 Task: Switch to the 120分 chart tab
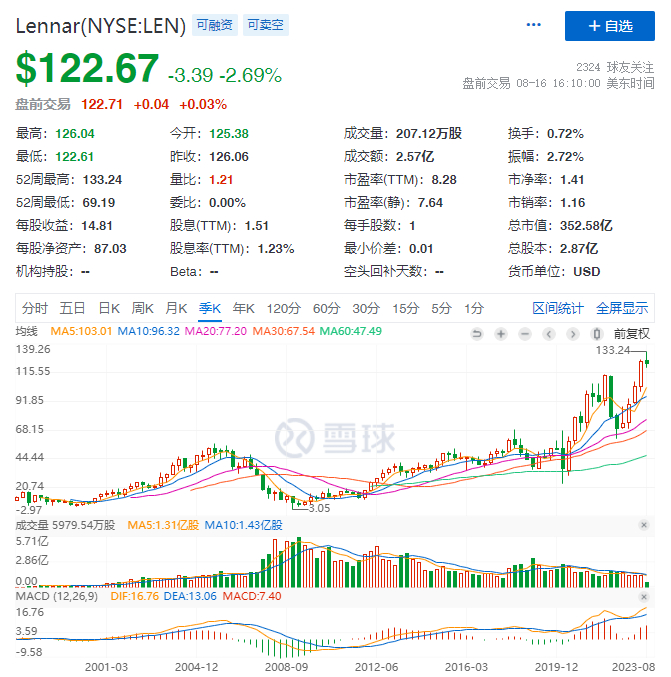tap(284, 308)
